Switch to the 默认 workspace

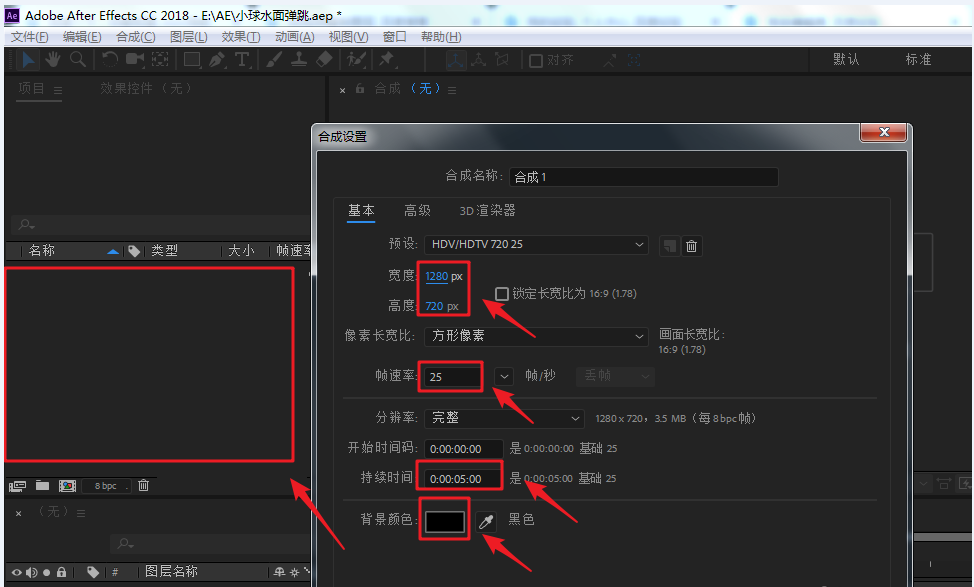(x=846, y=60)
